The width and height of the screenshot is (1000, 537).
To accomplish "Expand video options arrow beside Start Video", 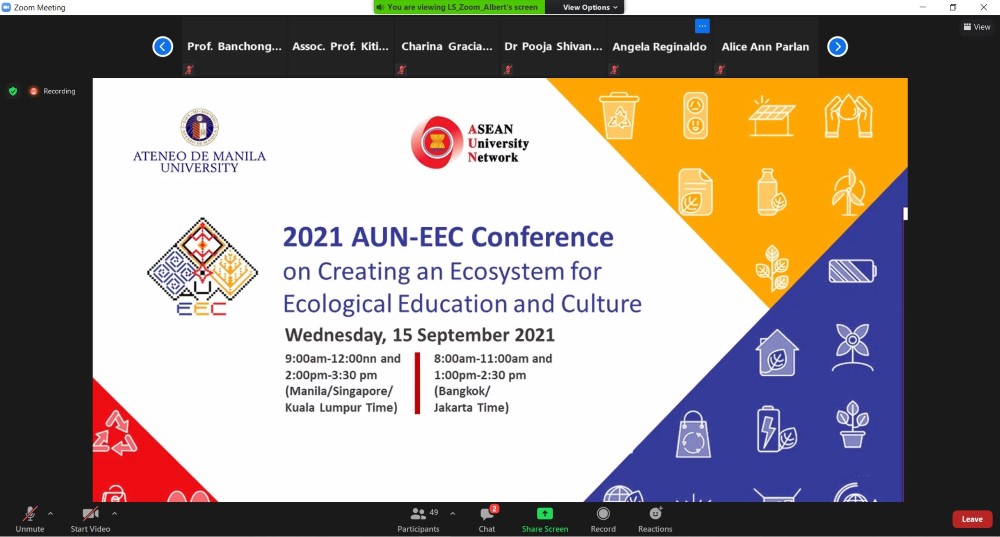I will pos(114,513).
